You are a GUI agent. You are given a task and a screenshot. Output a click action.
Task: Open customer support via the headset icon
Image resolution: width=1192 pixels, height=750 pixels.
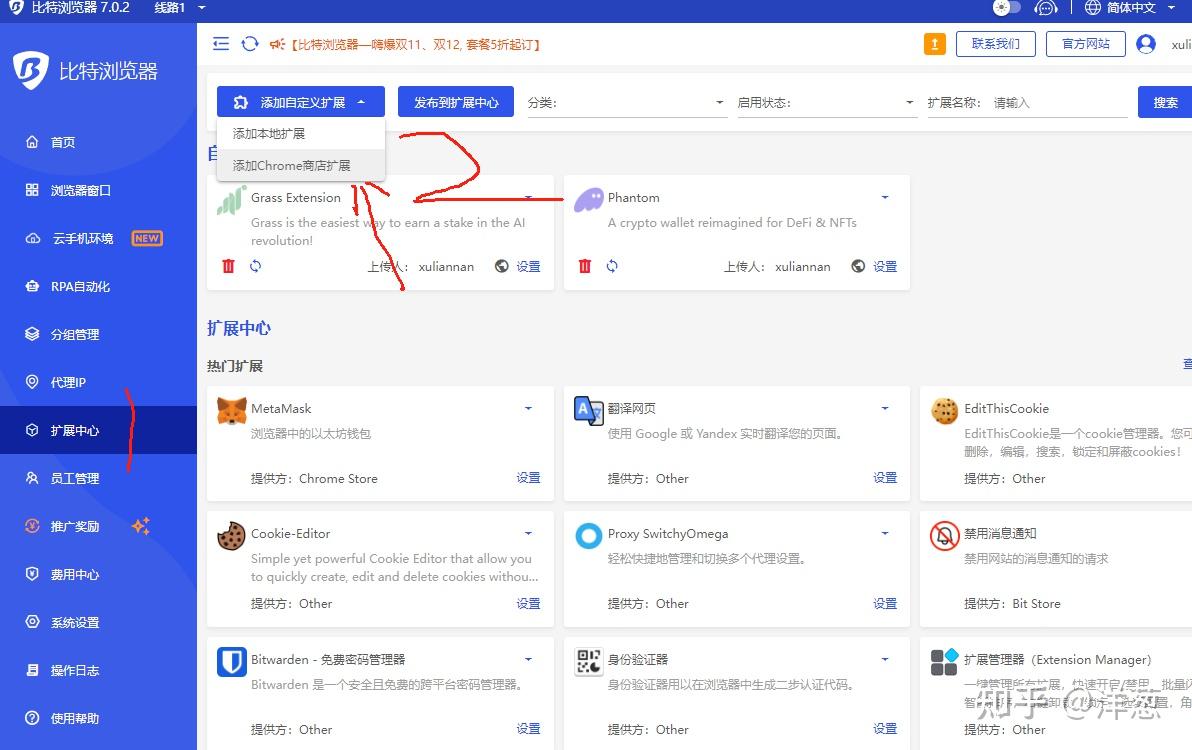tap(1046, 8)
